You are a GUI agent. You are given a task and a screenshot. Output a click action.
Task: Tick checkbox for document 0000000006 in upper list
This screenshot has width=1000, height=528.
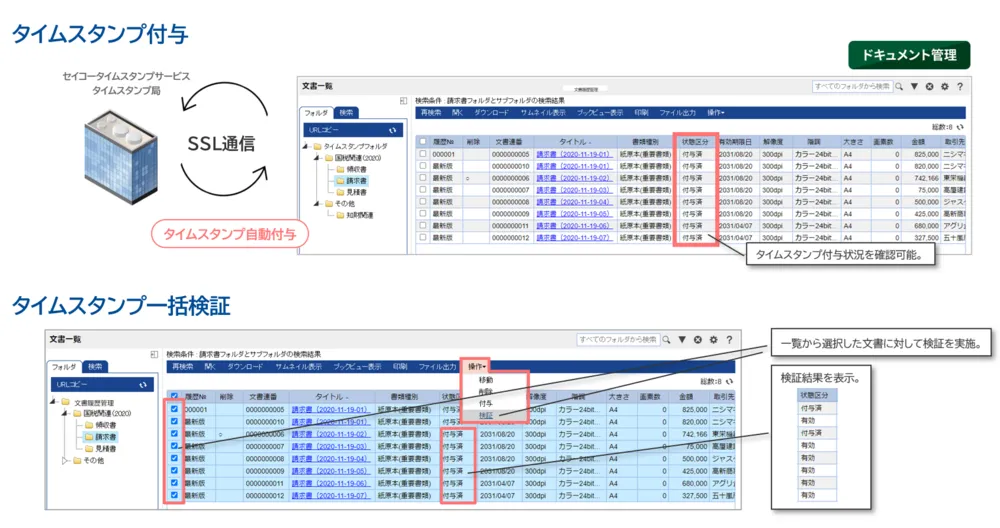423,178
